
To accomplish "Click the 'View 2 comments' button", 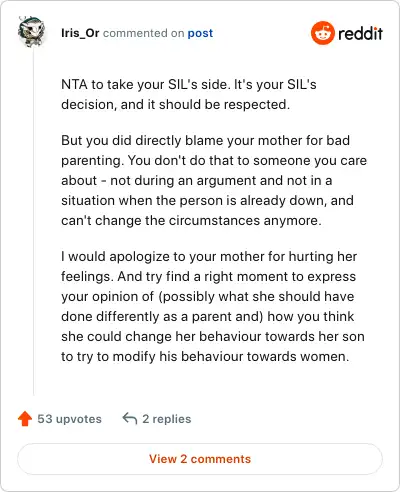I will (x=200, y=459).
